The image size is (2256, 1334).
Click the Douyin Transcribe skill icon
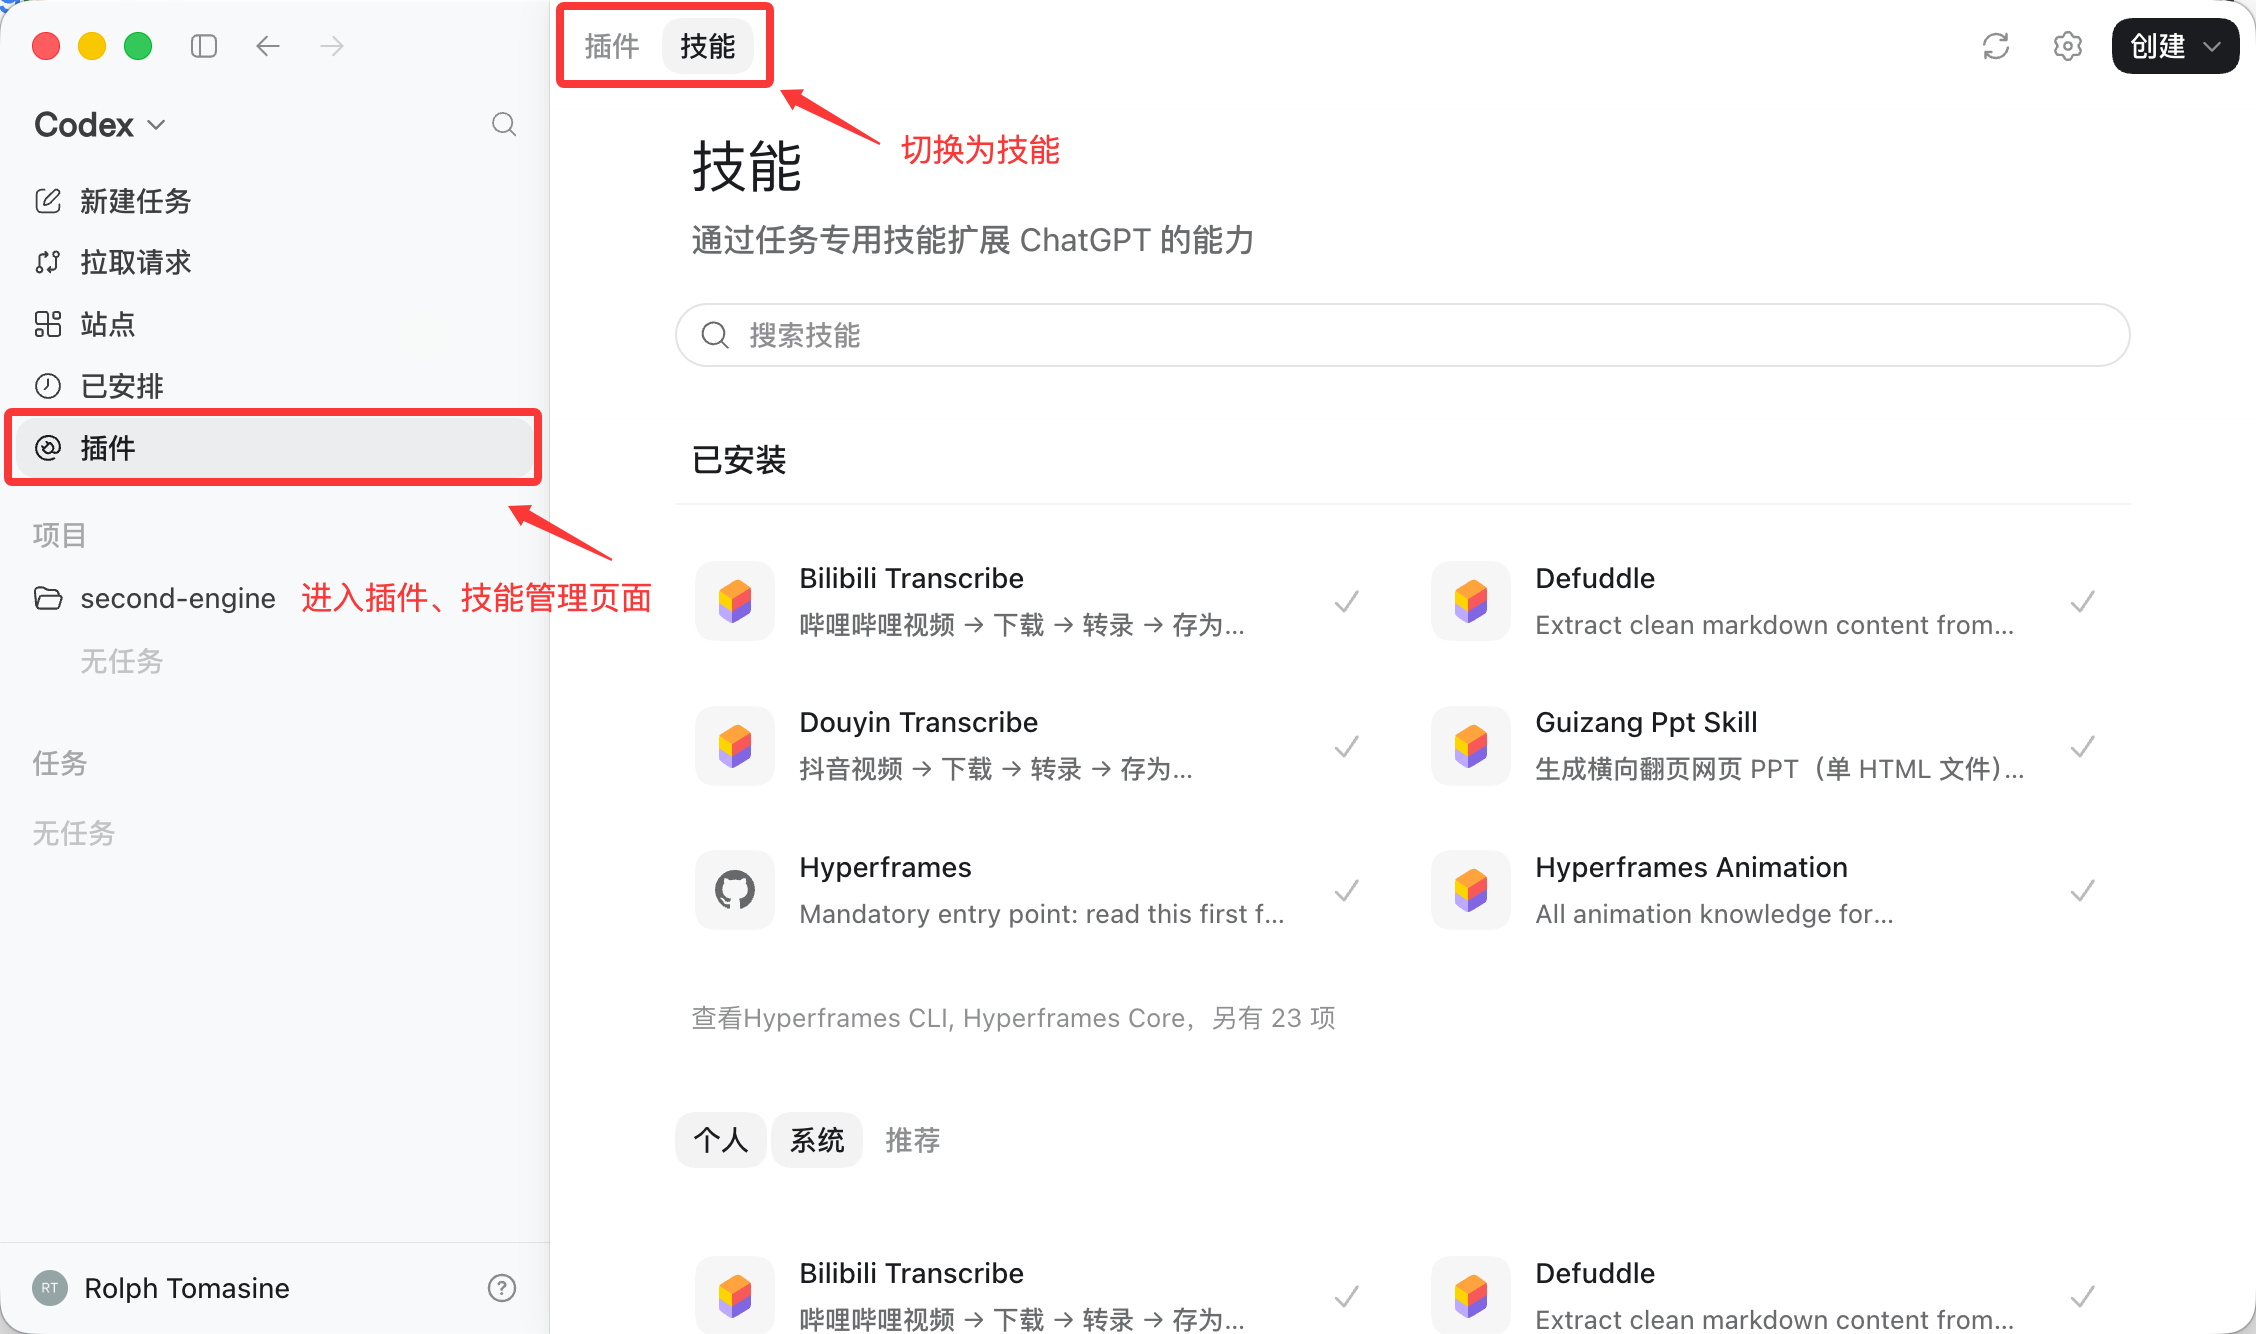coord(735,746)
